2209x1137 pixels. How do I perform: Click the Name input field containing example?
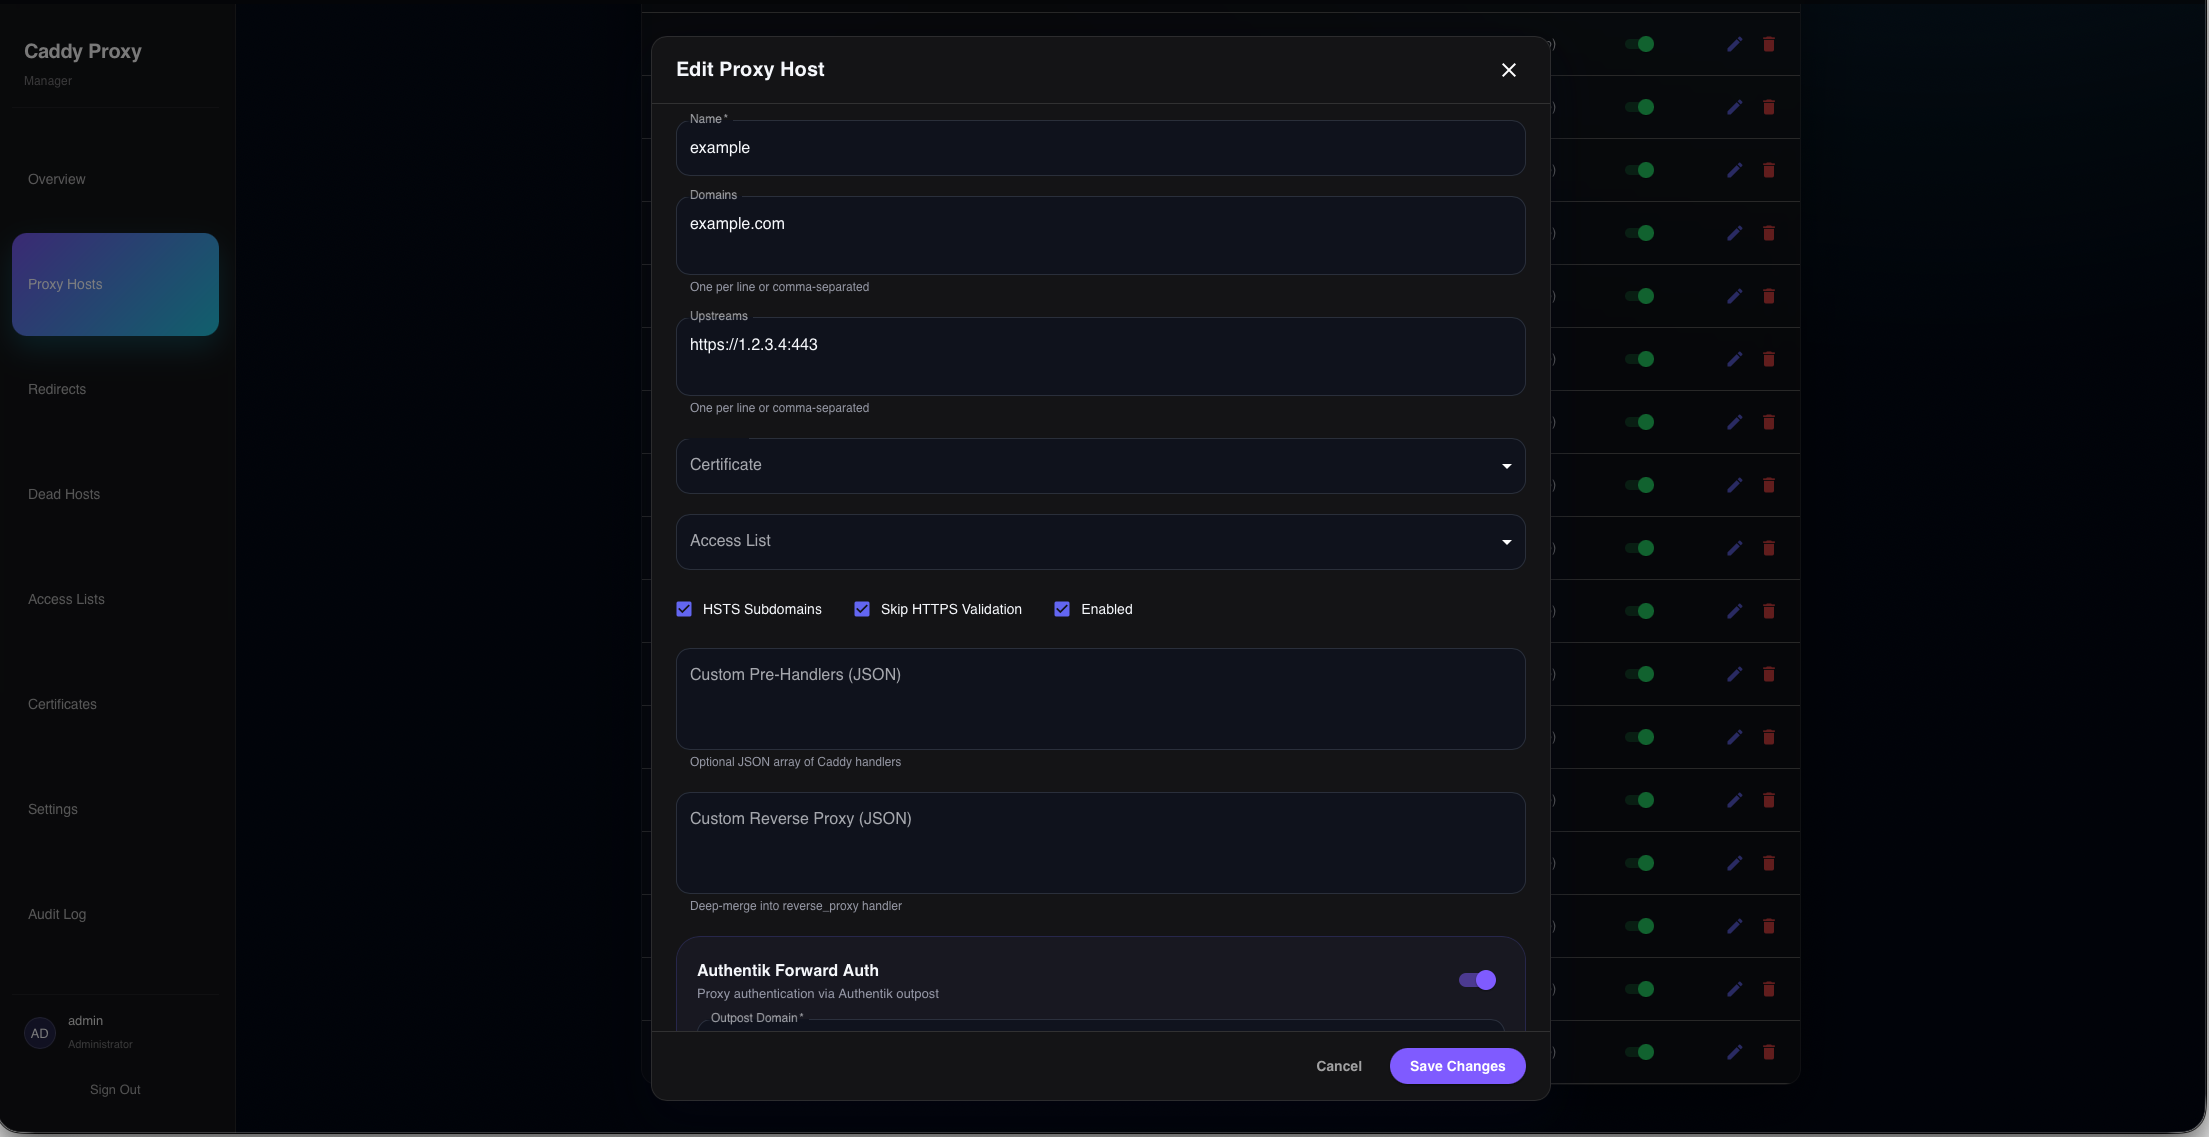pyautogui.click(x=1100, y=147)
